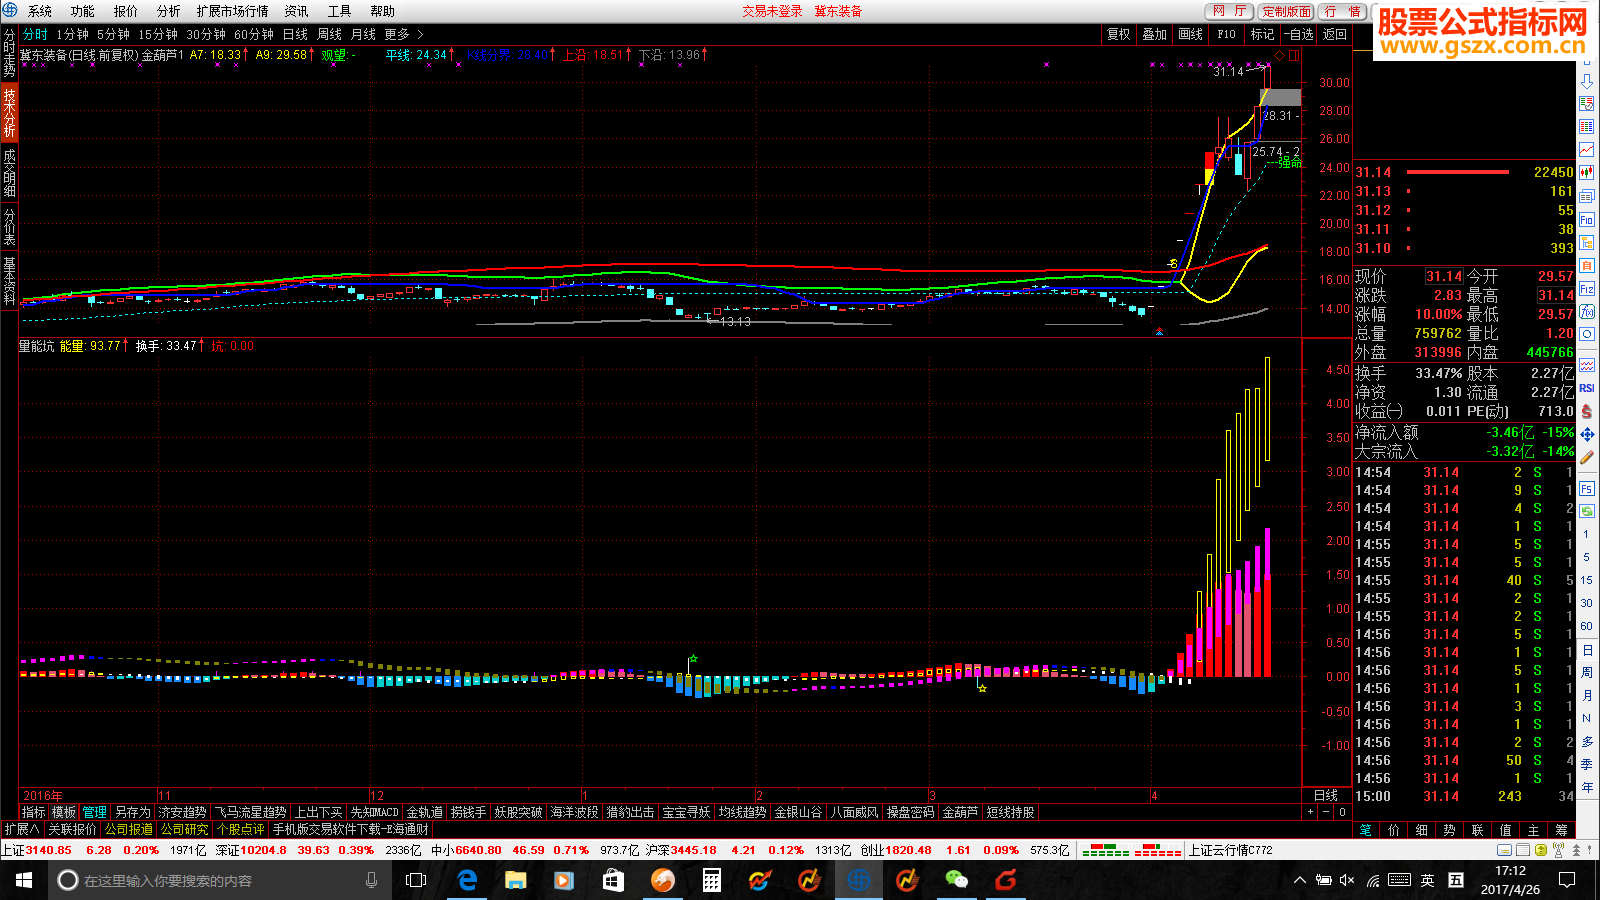1600x900 pixels.
Task: Click the plus zoom button under 日线
Action: pyautogui.click(x=1310, y=812)
